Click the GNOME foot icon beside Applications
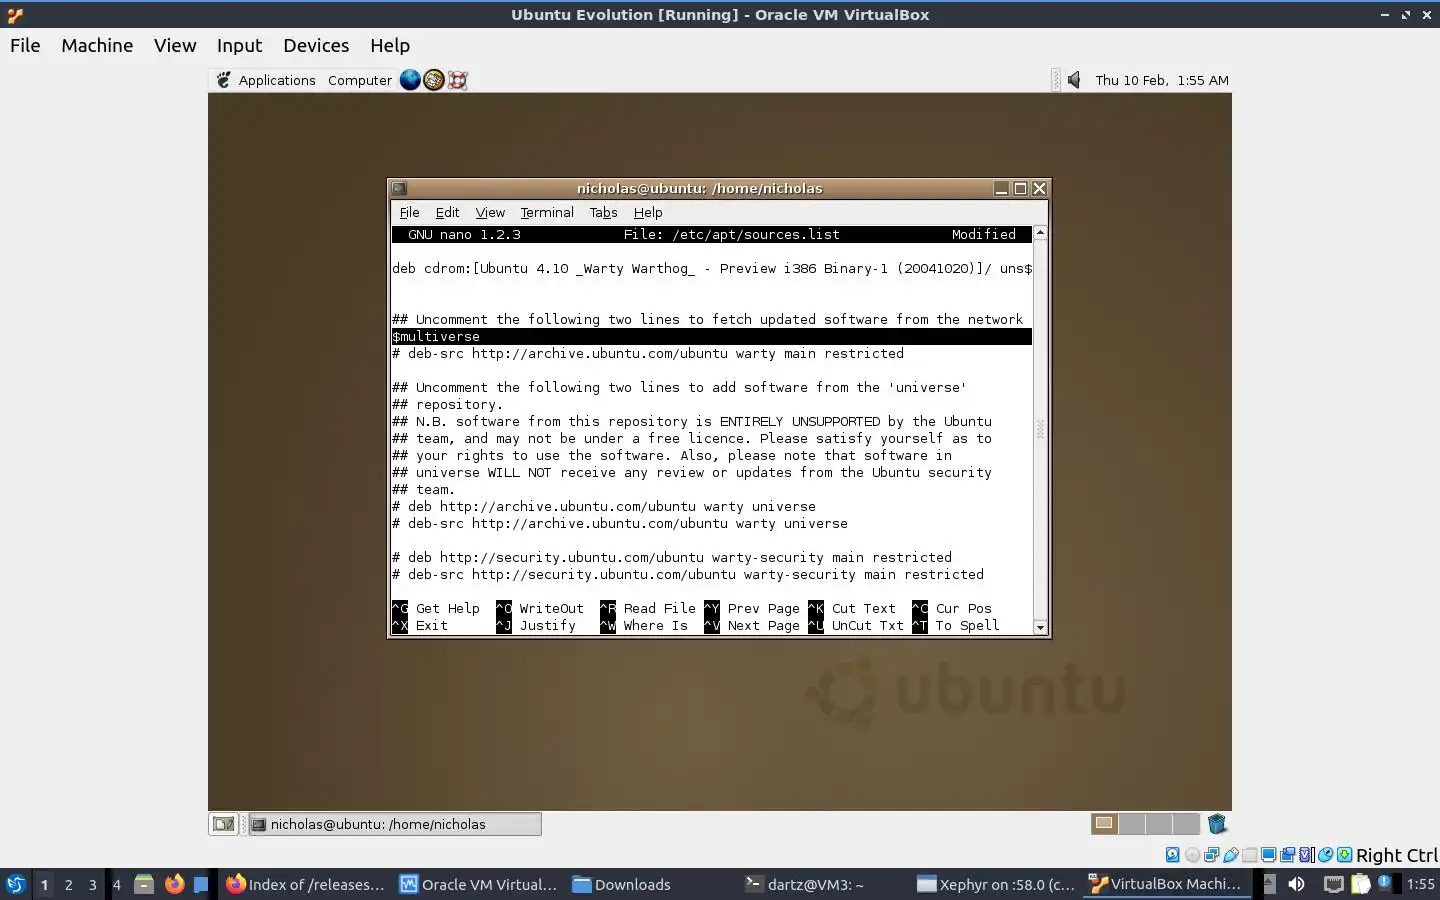The width and height of the screenshot is (1440, 900). point(224,80)
